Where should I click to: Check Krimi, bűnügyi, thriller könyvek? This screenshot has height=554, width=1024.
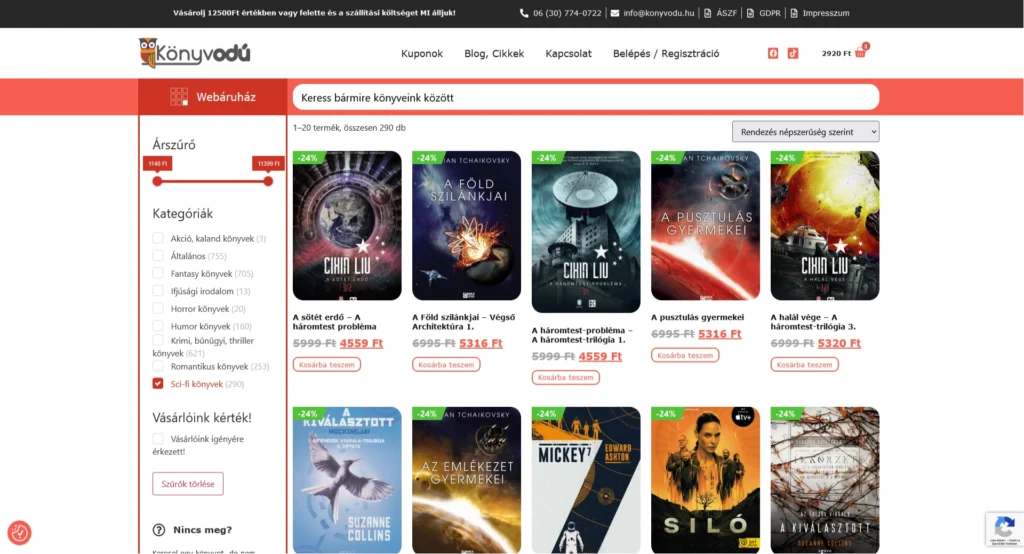click(x=158, y=340)
